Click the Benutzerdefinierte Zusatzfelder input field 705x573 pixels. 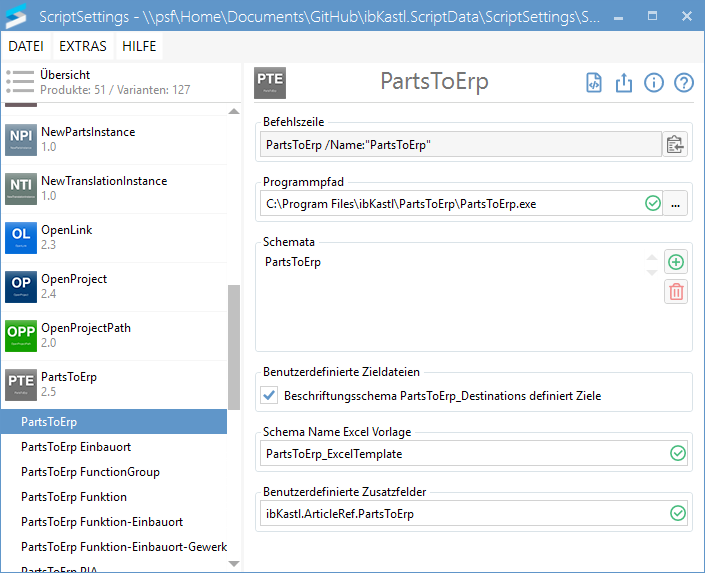coord(460,514)
